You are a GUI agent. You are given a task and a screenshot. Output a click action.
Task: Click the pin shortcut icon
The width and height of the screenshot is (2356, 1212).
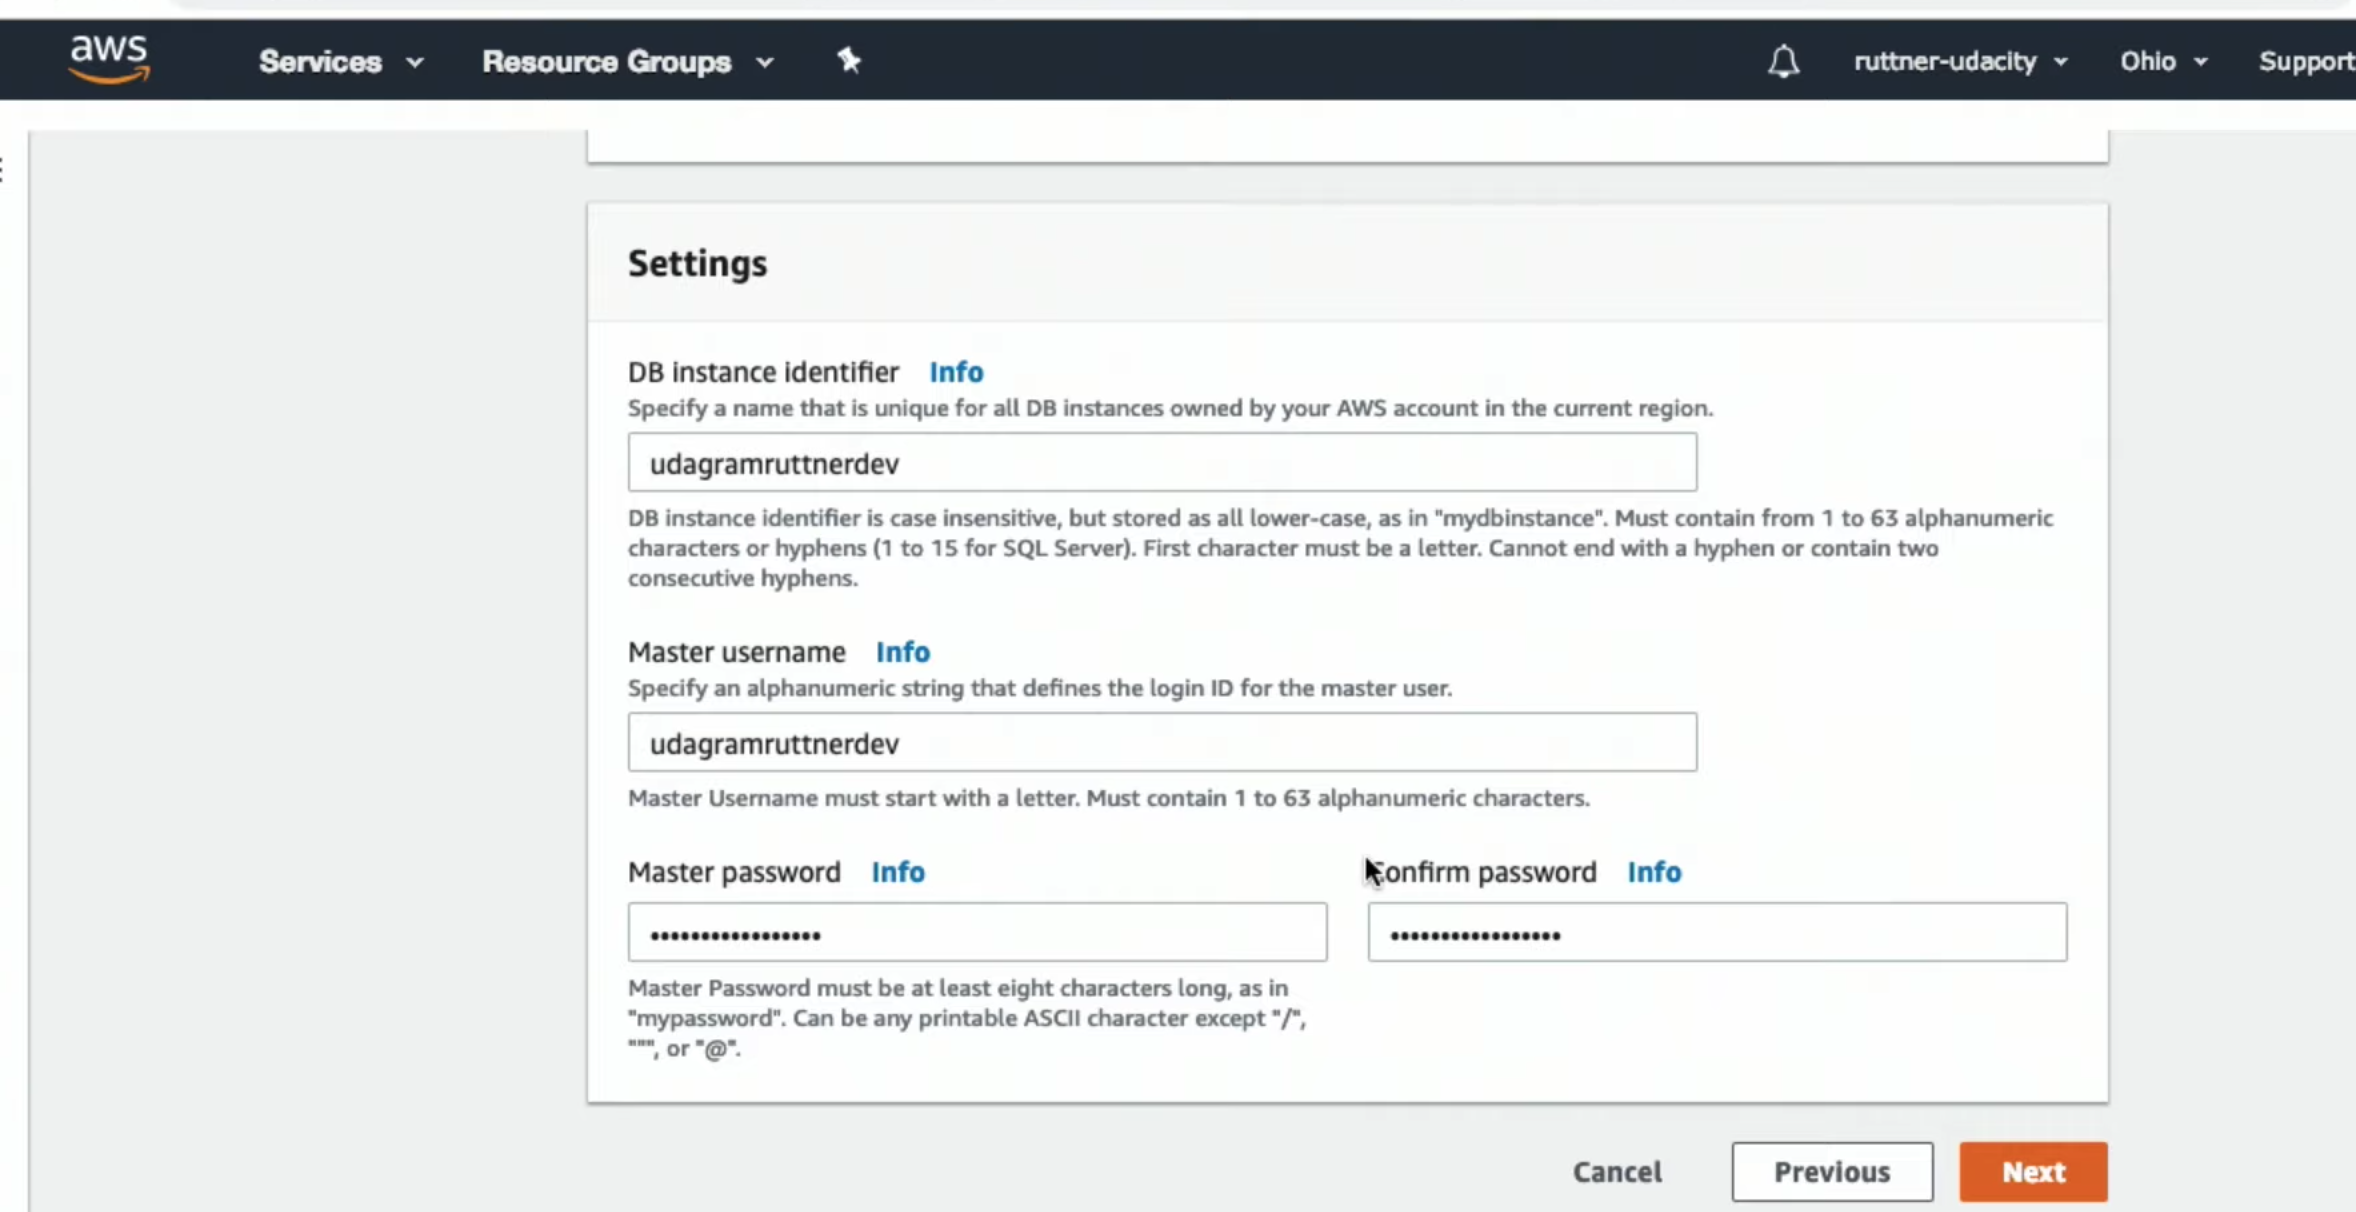pos(849,61)
